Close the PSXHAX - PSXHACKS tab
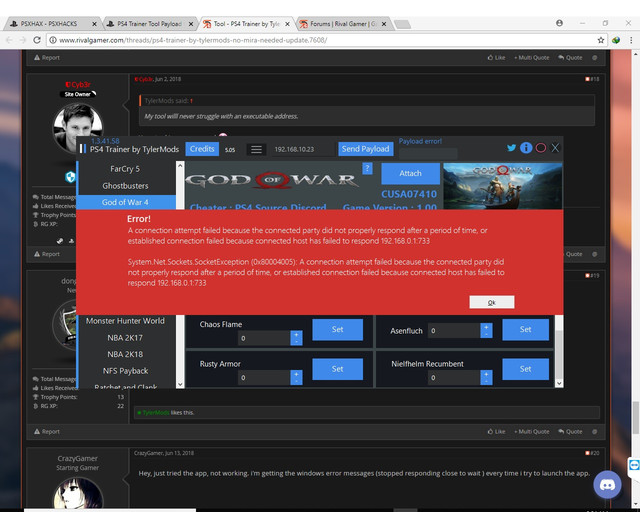The image size is (640, 512). pos(94,24)
